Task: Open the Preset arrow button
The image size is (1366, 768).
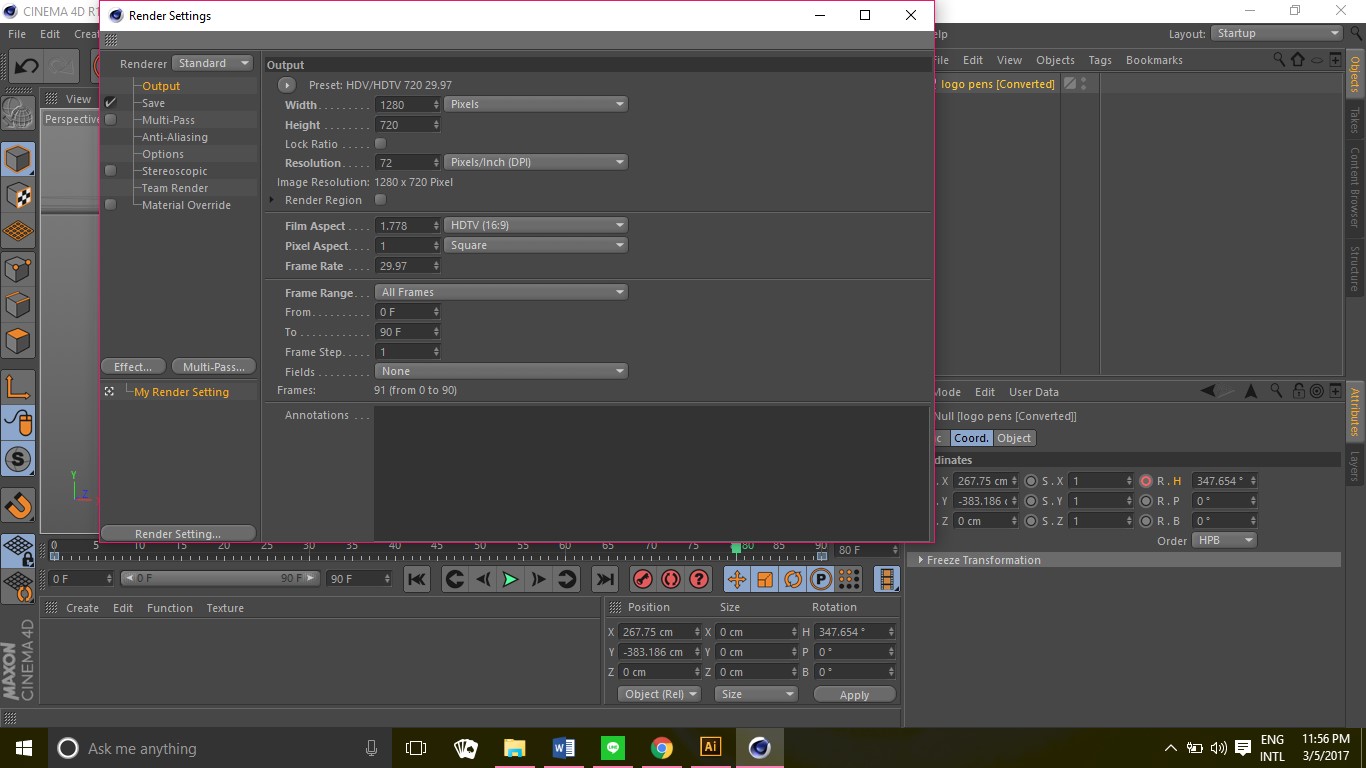Action: (287, 85)
